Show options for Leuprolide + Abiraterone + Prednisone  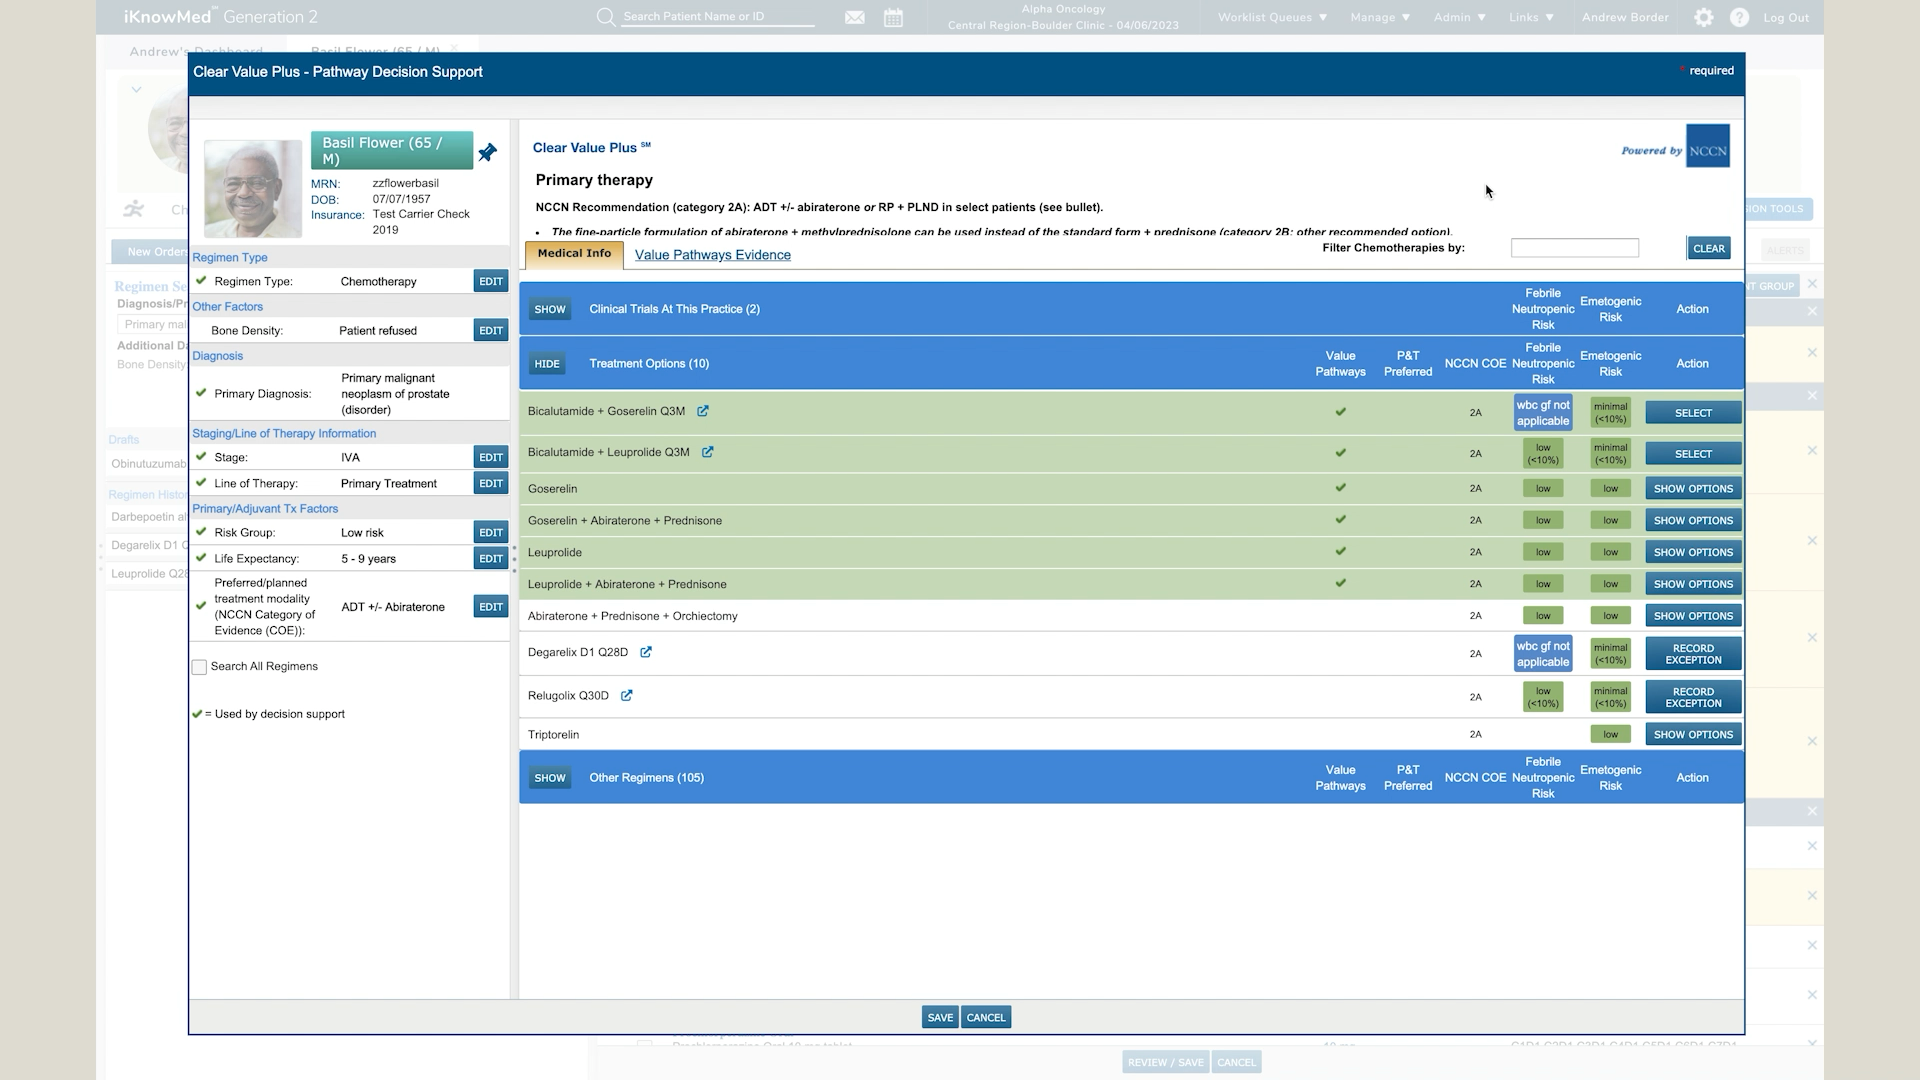click(x=1693, y=584)
